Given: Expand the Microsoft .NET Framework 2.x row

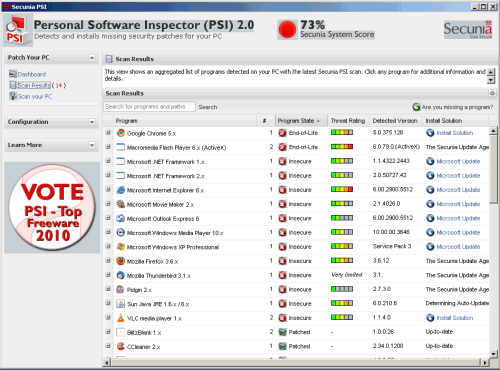Looking at the screenshot, I should (108, 175).
